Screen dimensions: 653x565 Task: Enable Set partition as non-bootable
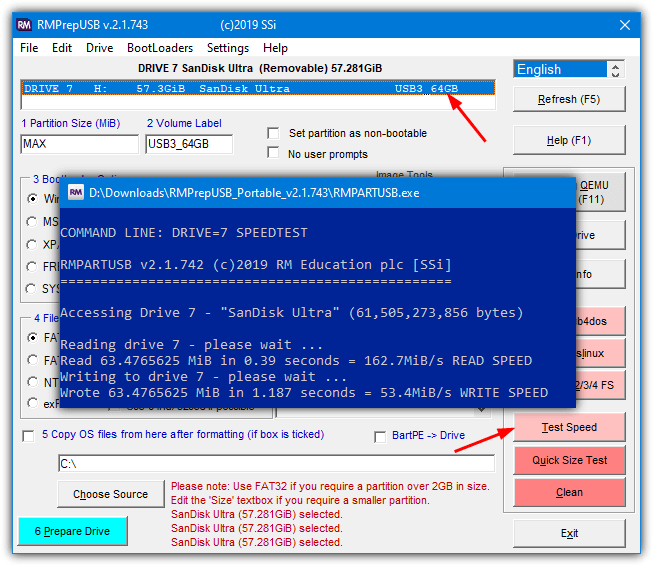(273, 133)
